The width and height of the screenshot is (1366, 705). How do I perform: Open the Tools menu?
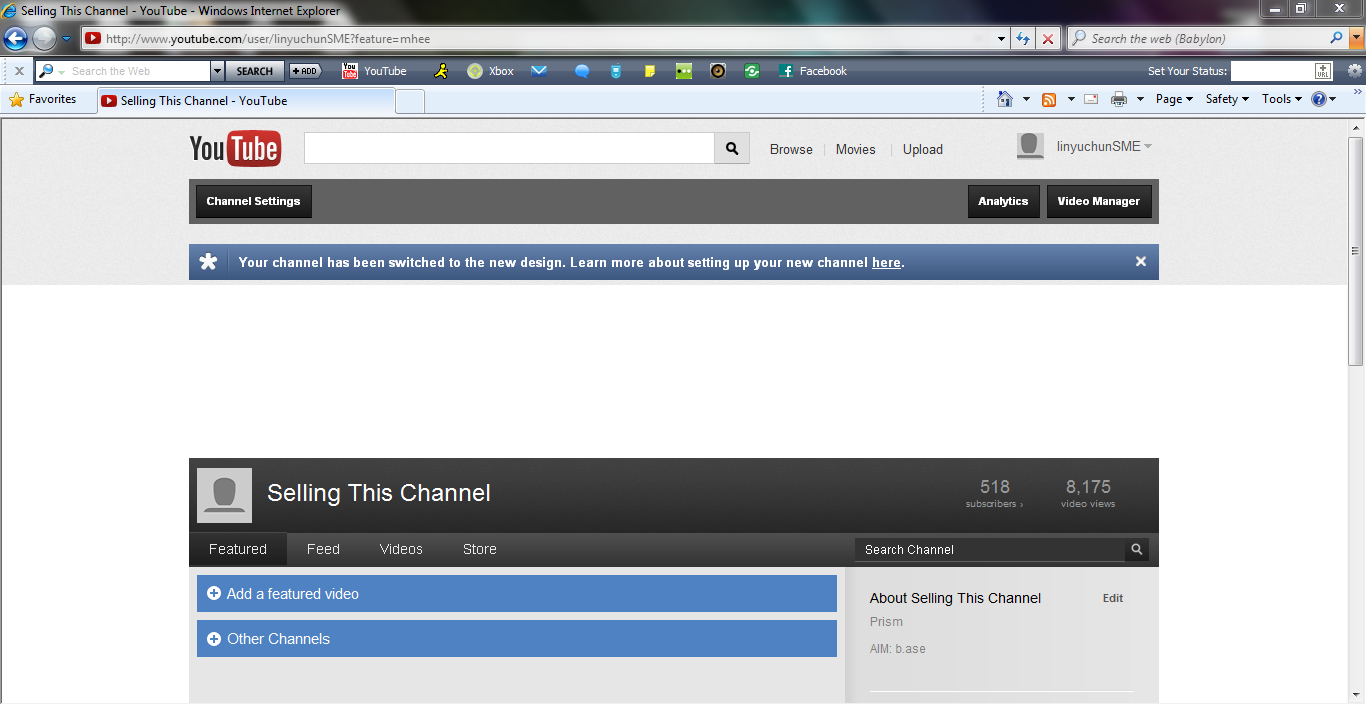[1282, 99]
